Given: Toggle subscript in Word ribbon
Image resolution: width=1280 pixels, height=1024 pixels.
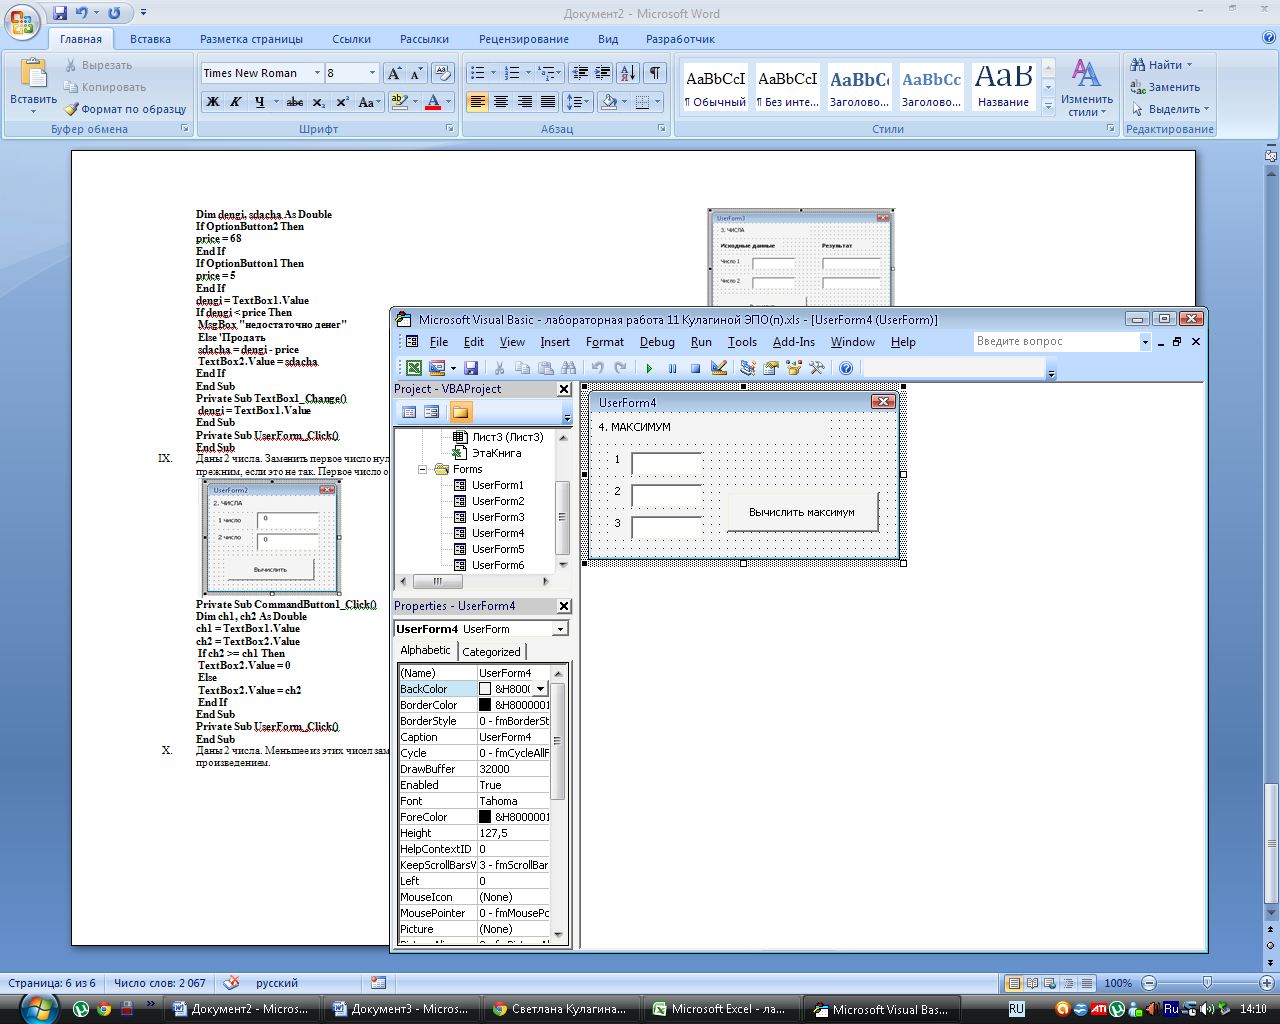Looking at the screenshot, I should [x=318, y=102].
